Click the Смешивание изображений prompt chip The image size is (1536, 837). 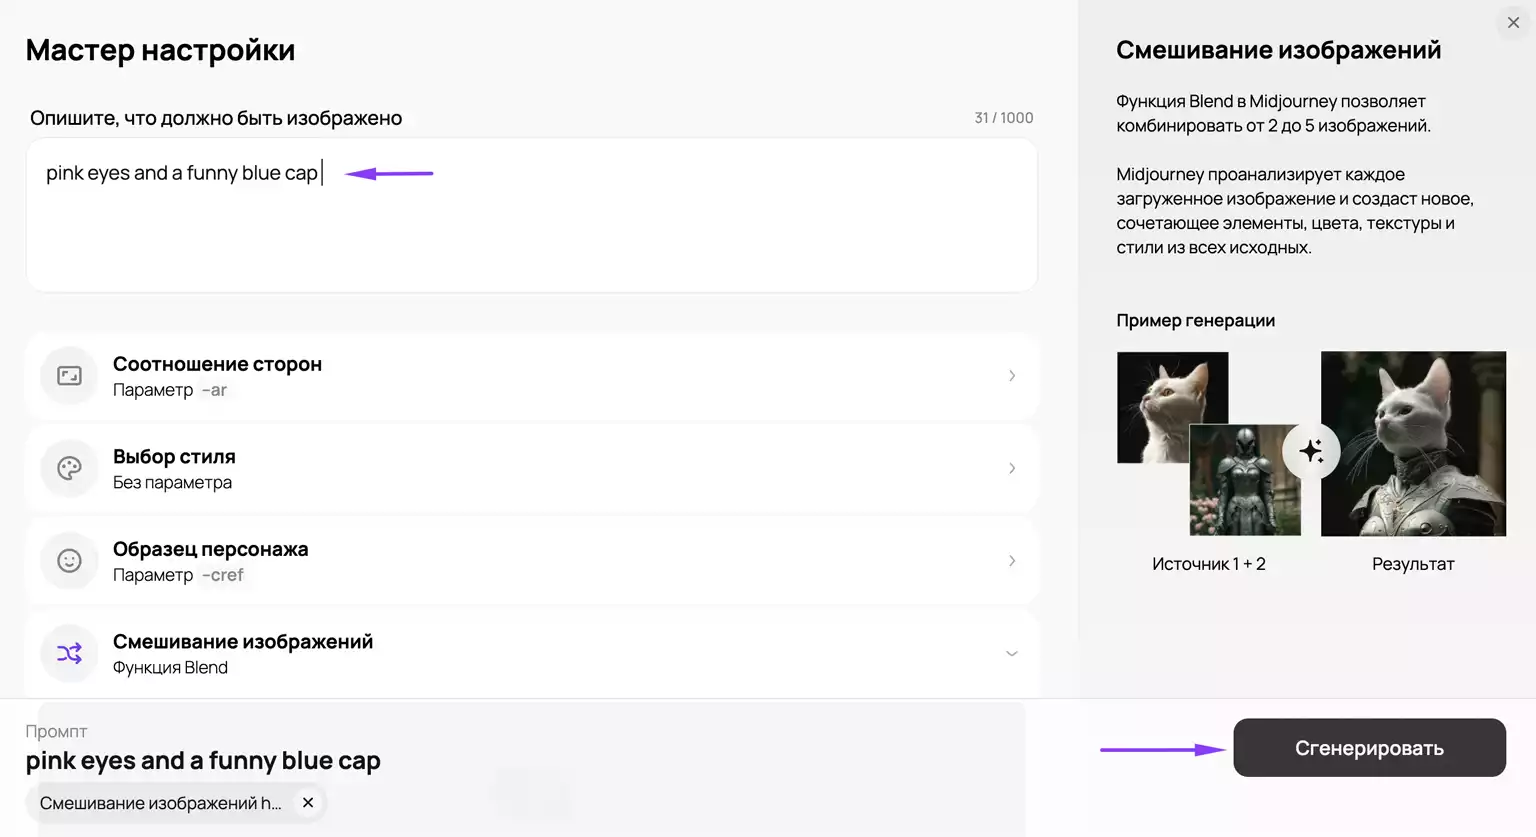161,803
